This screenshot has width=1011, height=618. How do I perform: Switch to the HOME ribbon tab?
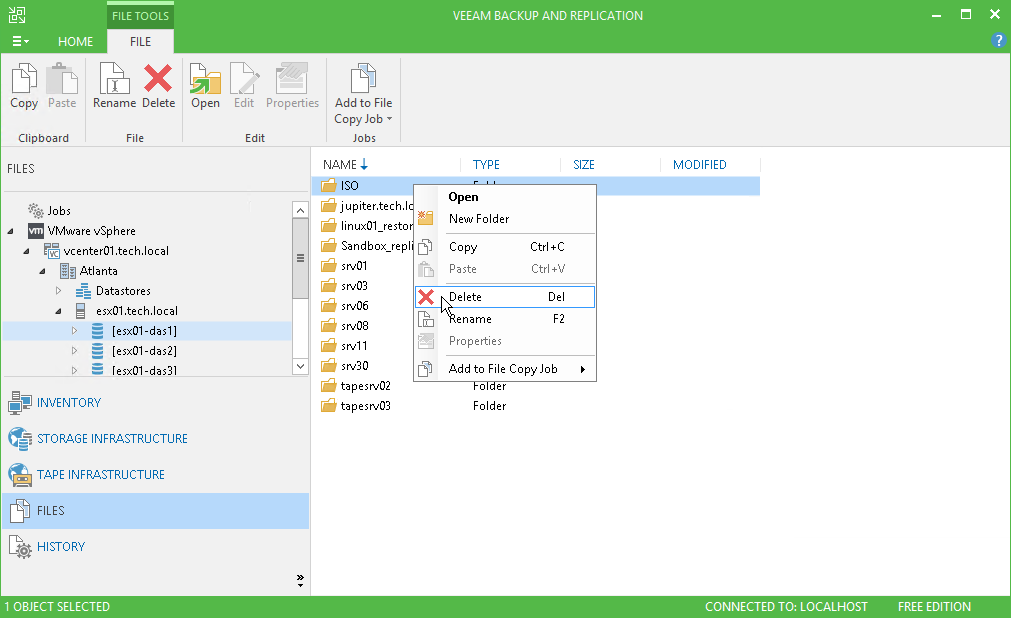[75, 41]
